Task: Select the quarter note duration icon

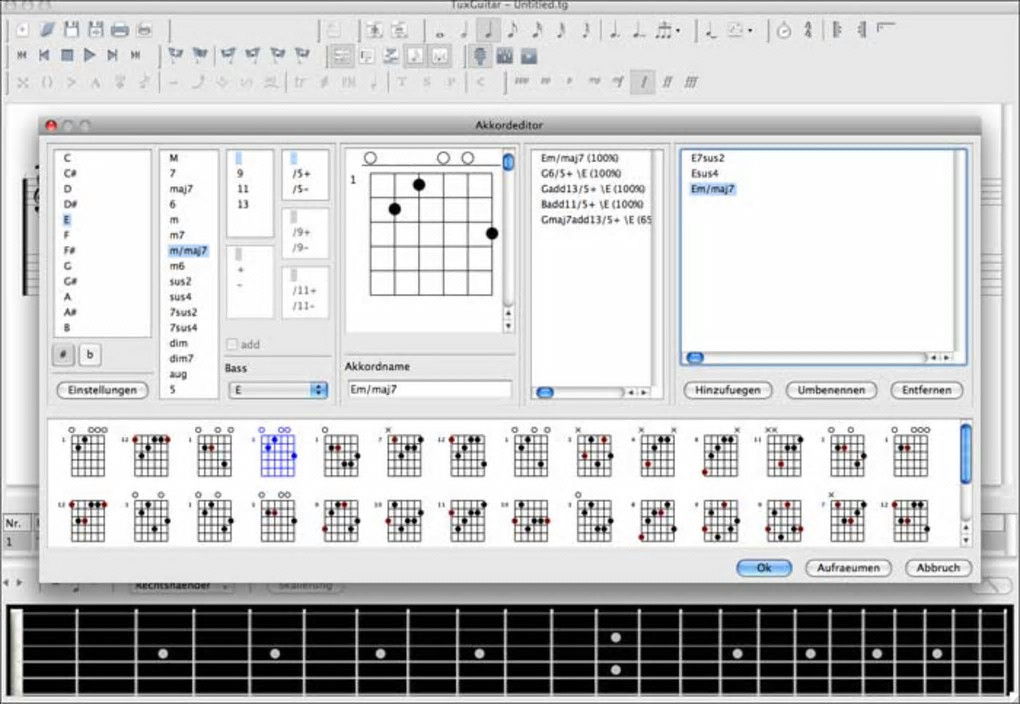Action: [x=487, y=30]
